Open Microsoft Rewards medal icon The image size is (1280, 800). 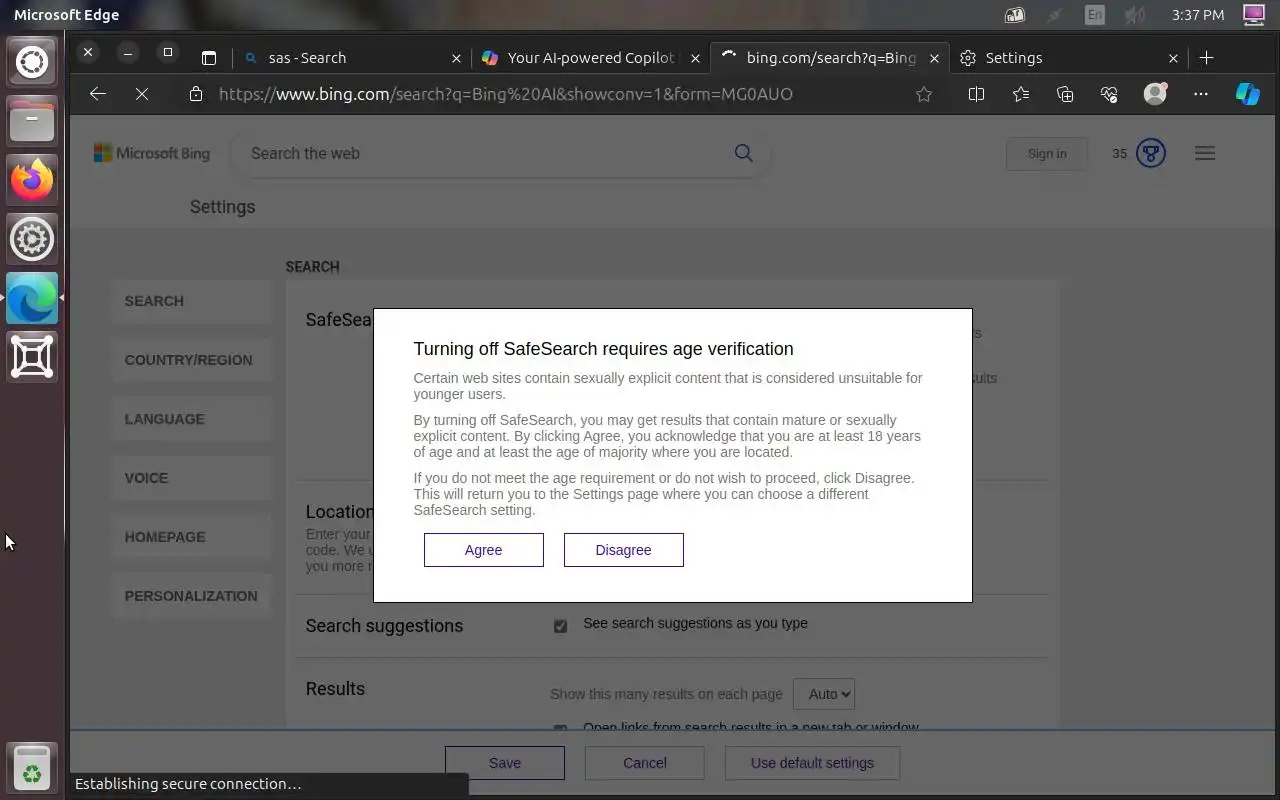pos(1151,153)
